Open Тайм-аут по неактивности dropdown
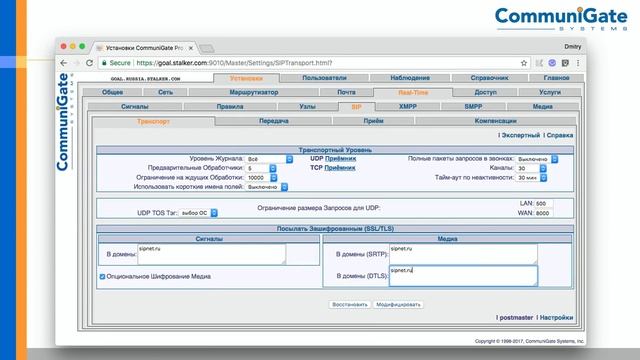The height and width of the screenshot is (360, 640). [531, 178]
